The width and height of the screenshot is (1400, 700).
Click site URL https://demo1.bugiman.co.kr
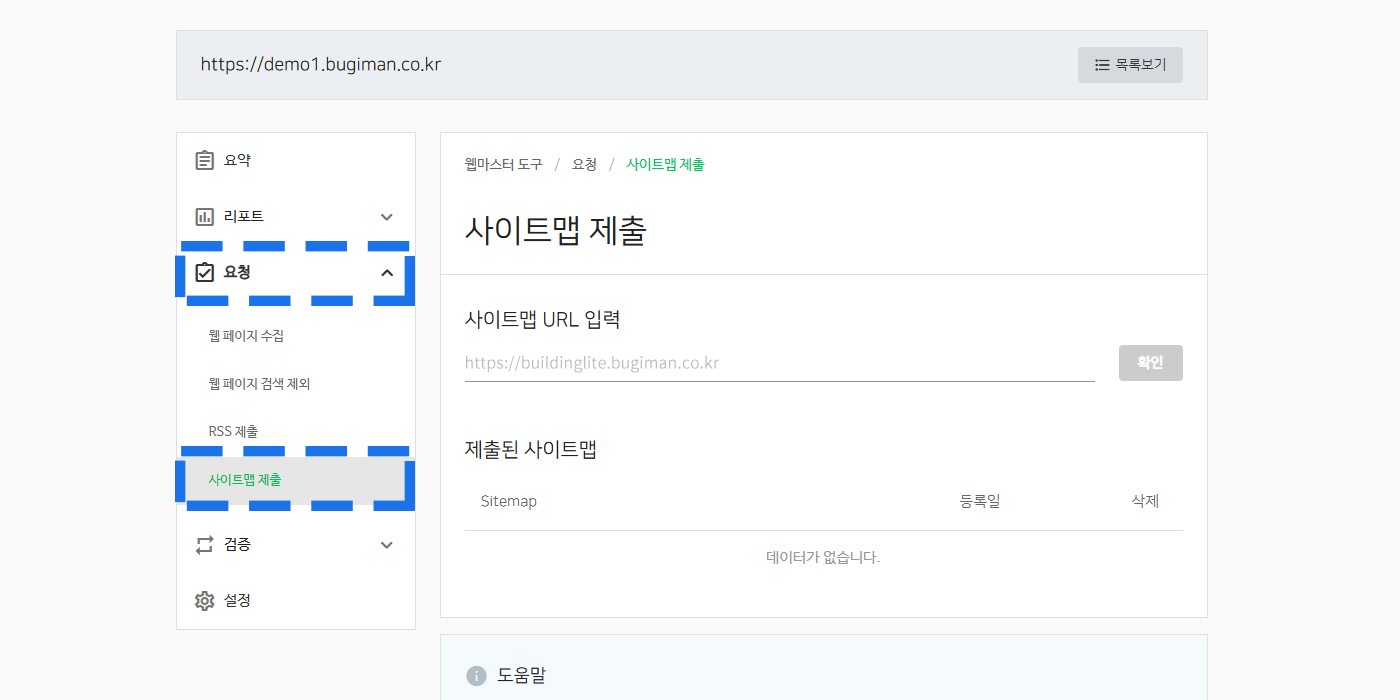[x=321, y=65]
